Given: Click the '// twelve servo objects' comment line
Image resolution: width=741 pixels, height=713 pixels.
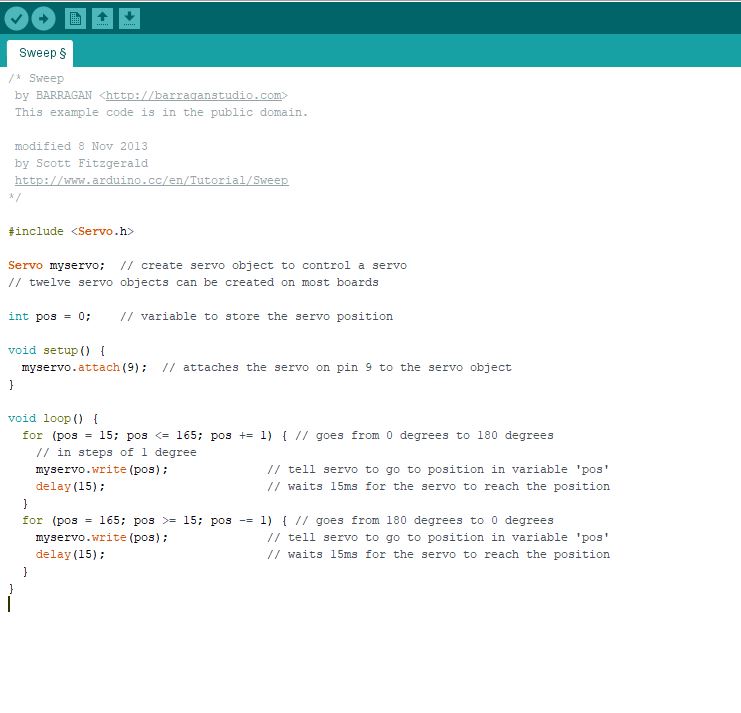Looking at the screenshot, I should tap(193, 283).
